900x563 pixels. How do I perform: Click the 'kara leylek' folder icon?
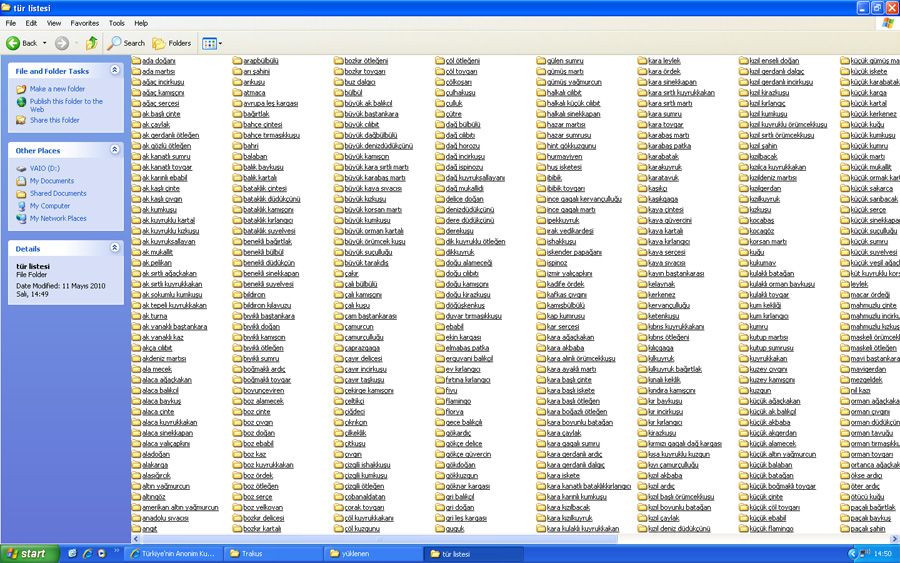pos(642,61)
